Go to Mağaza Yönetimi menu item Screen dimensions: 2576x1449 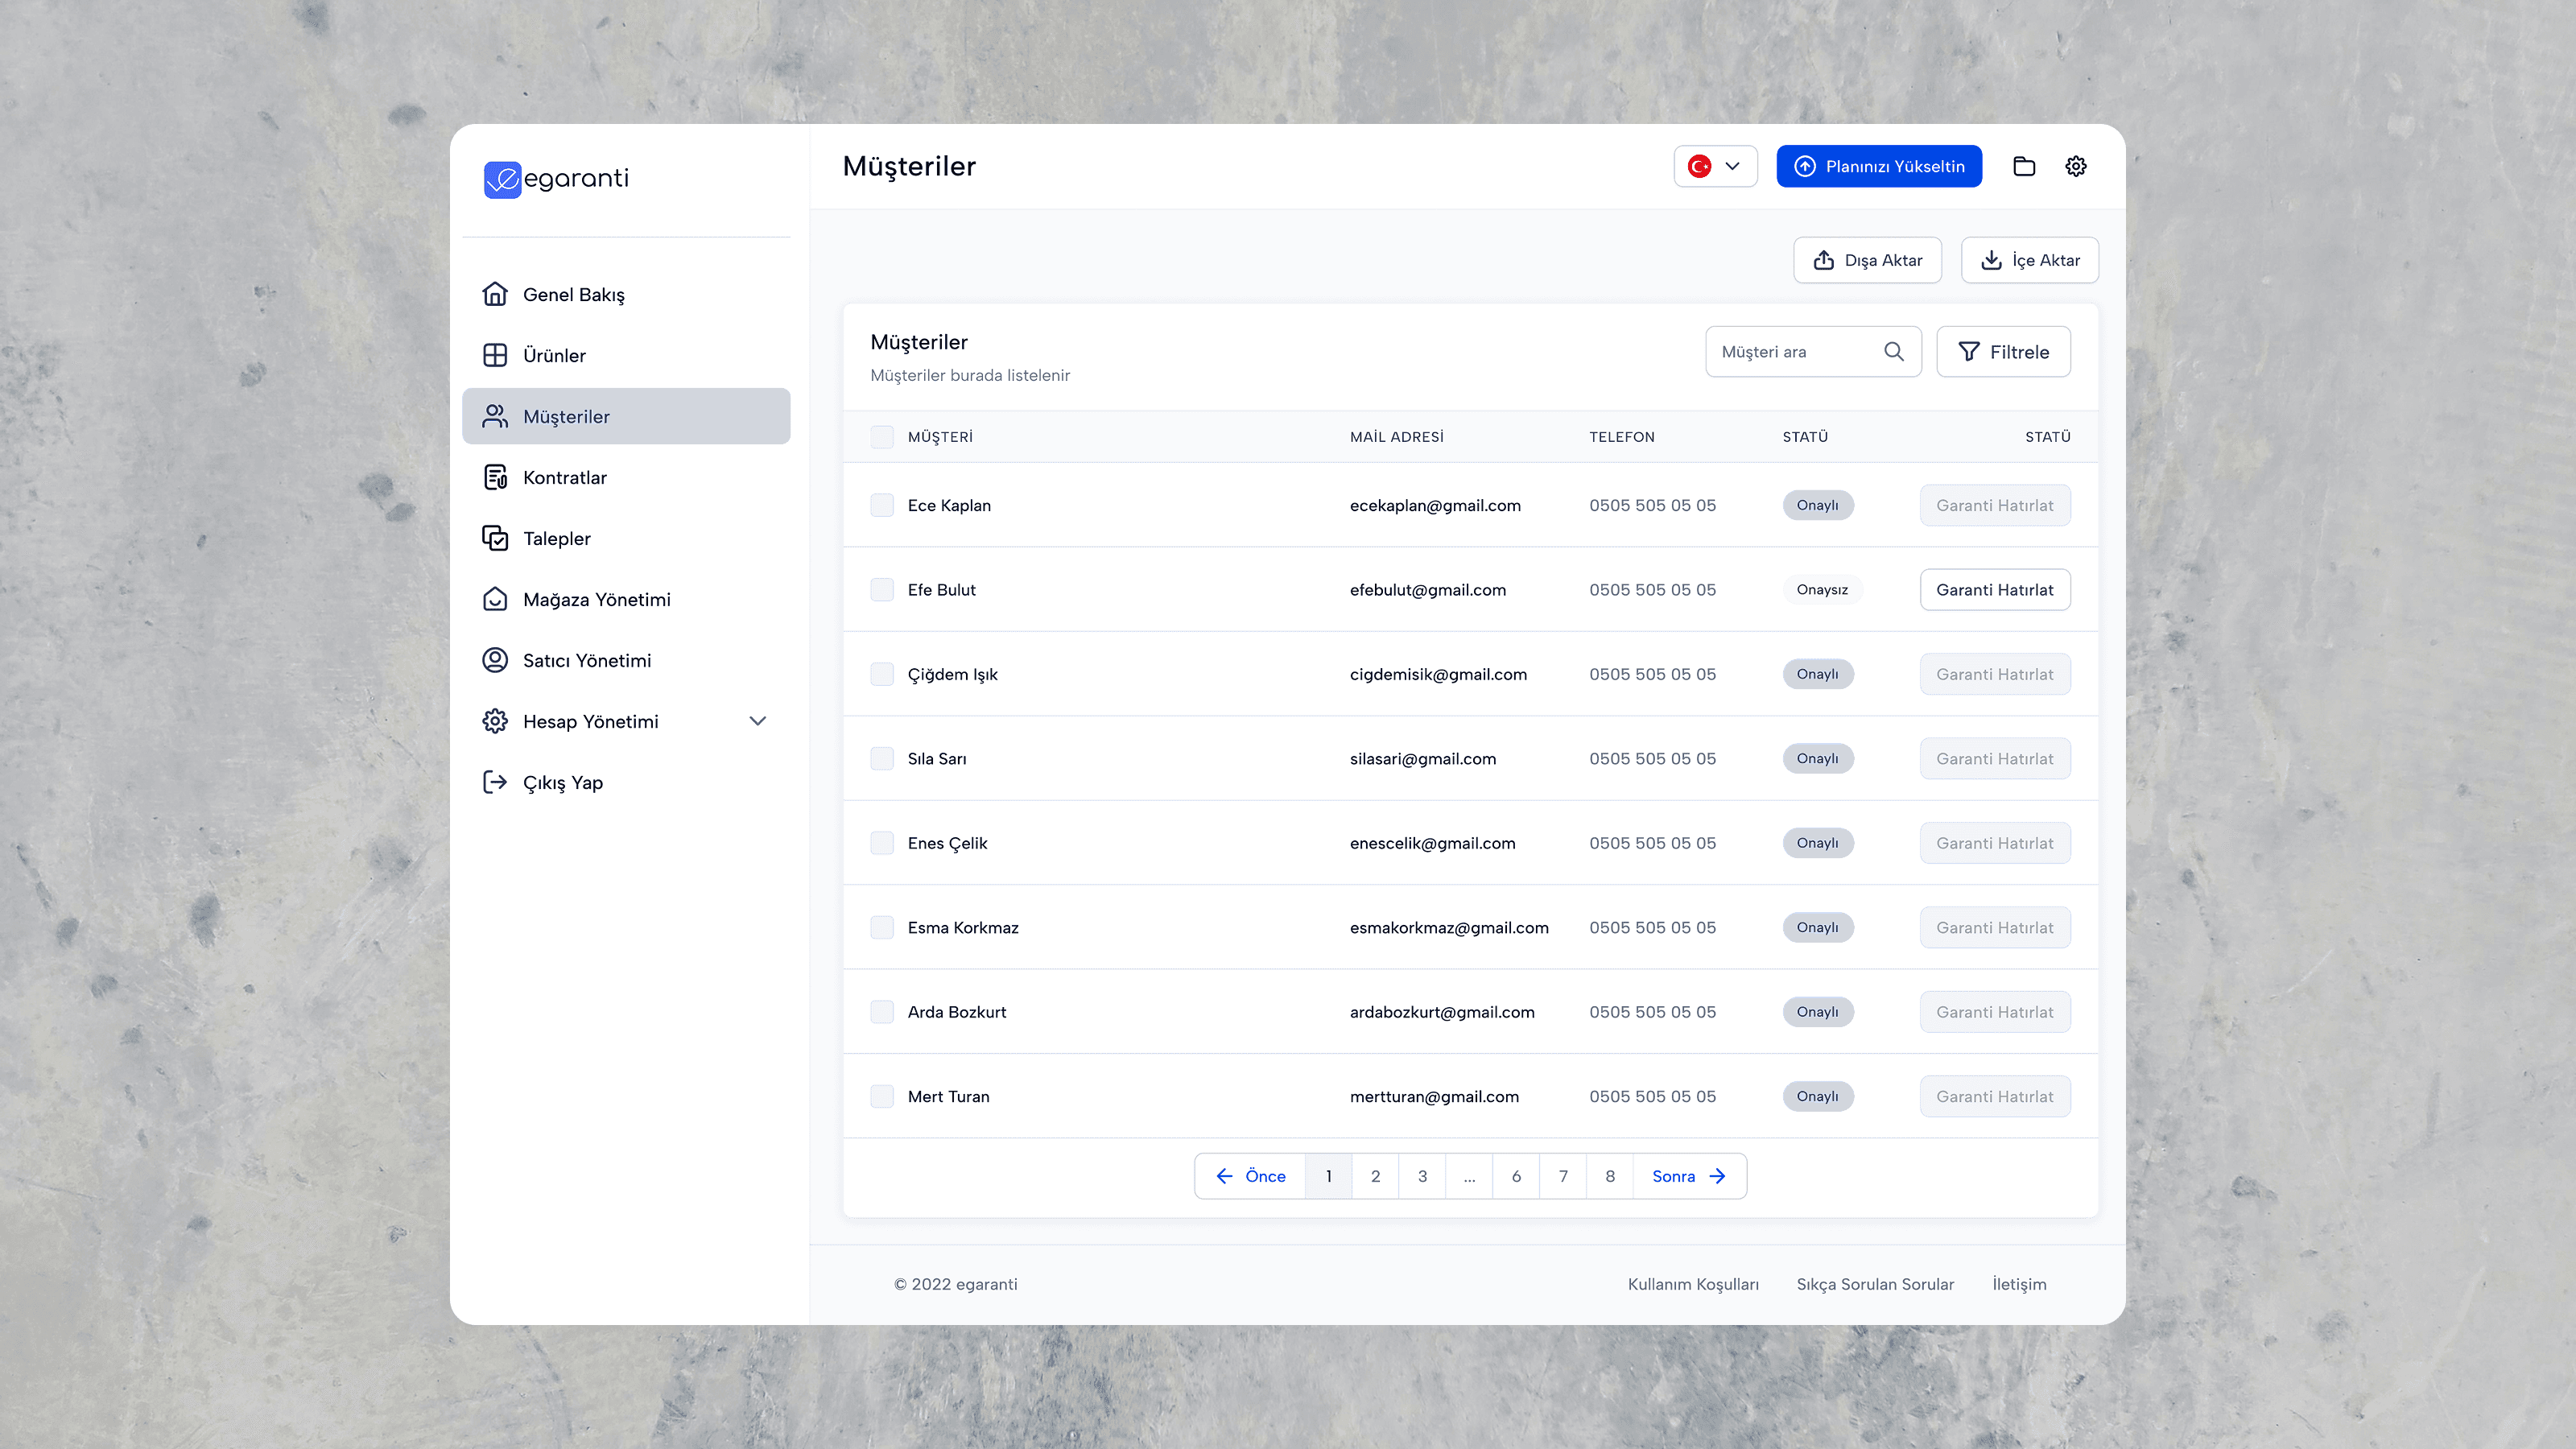tap(596, 599)
